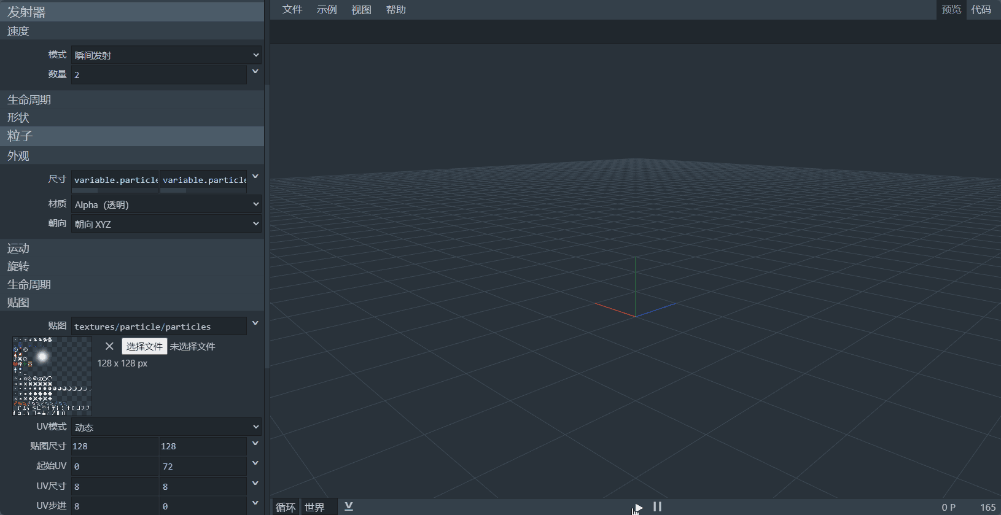Click the 粒子 header

pyautogui.click(x=132, y=136)
